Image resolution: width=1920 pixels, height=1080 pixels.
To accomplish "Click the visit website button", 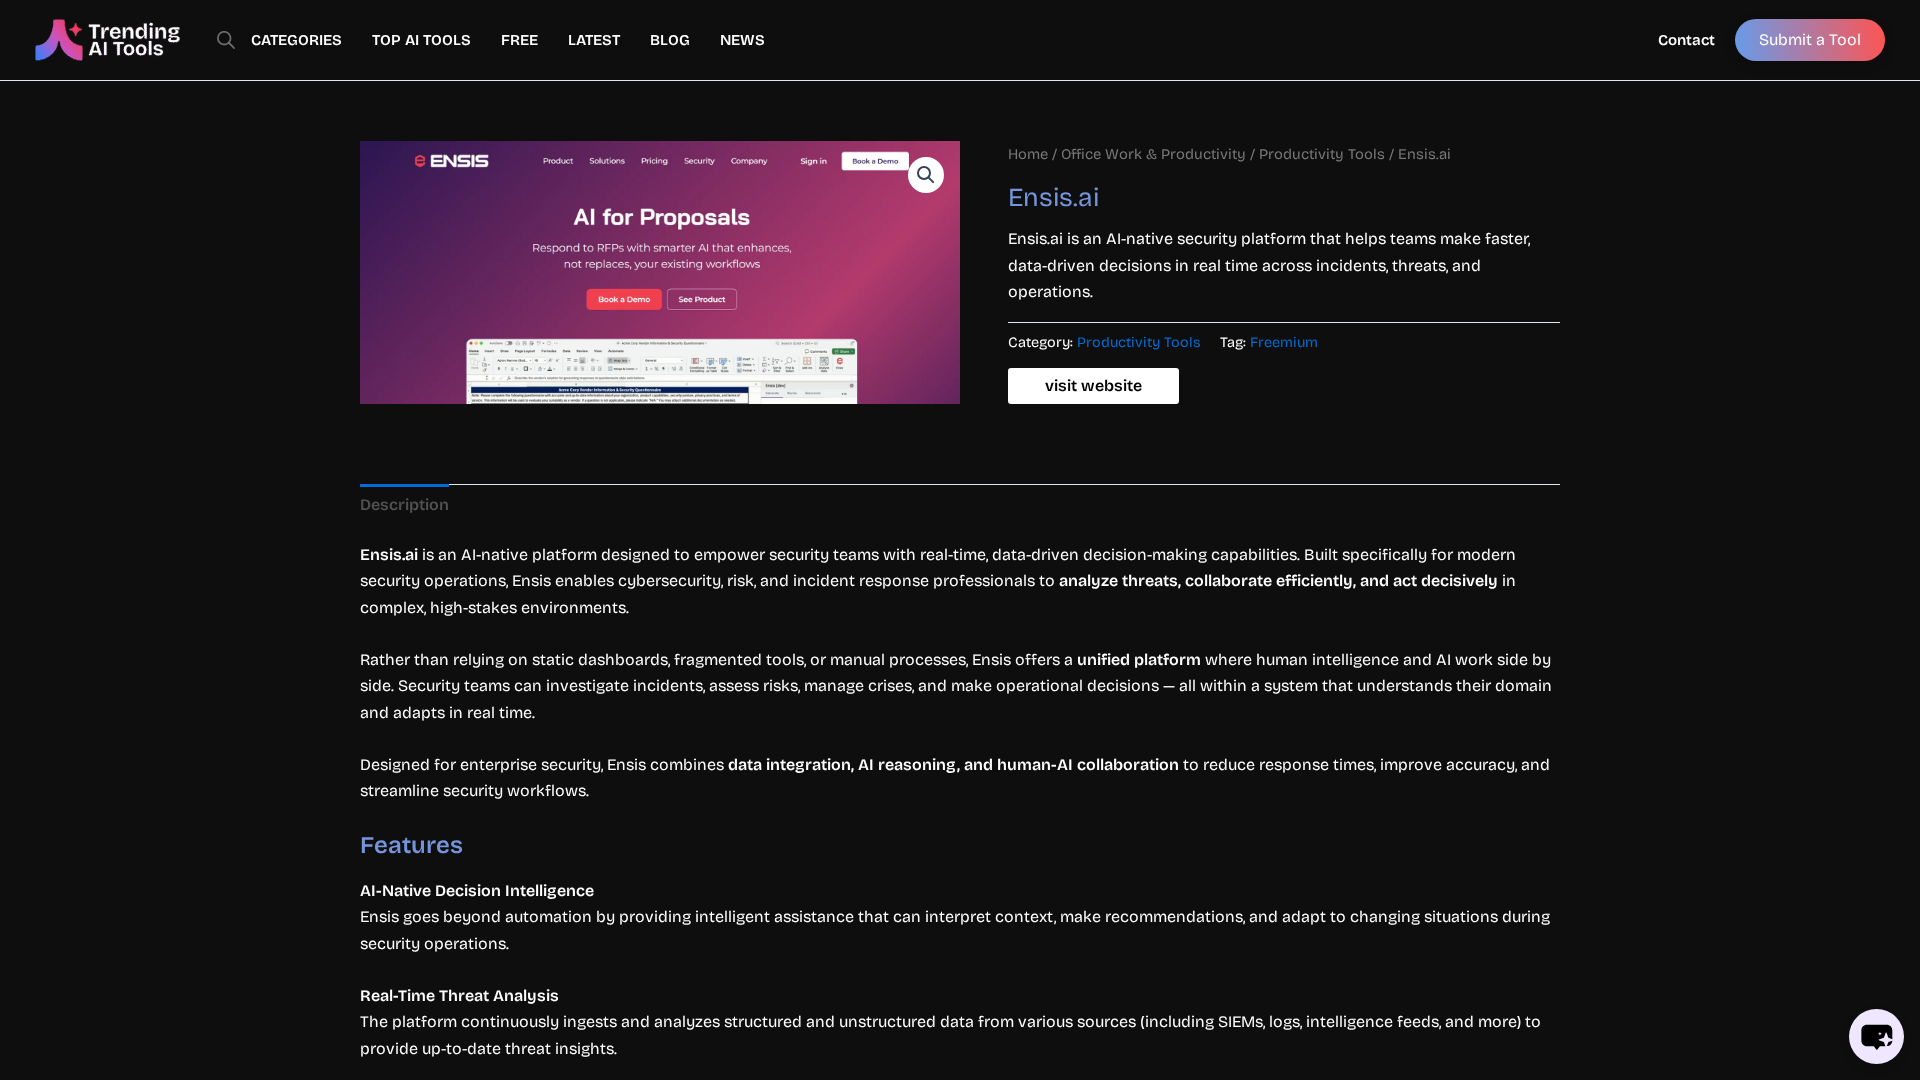I will click(1093, 386).
